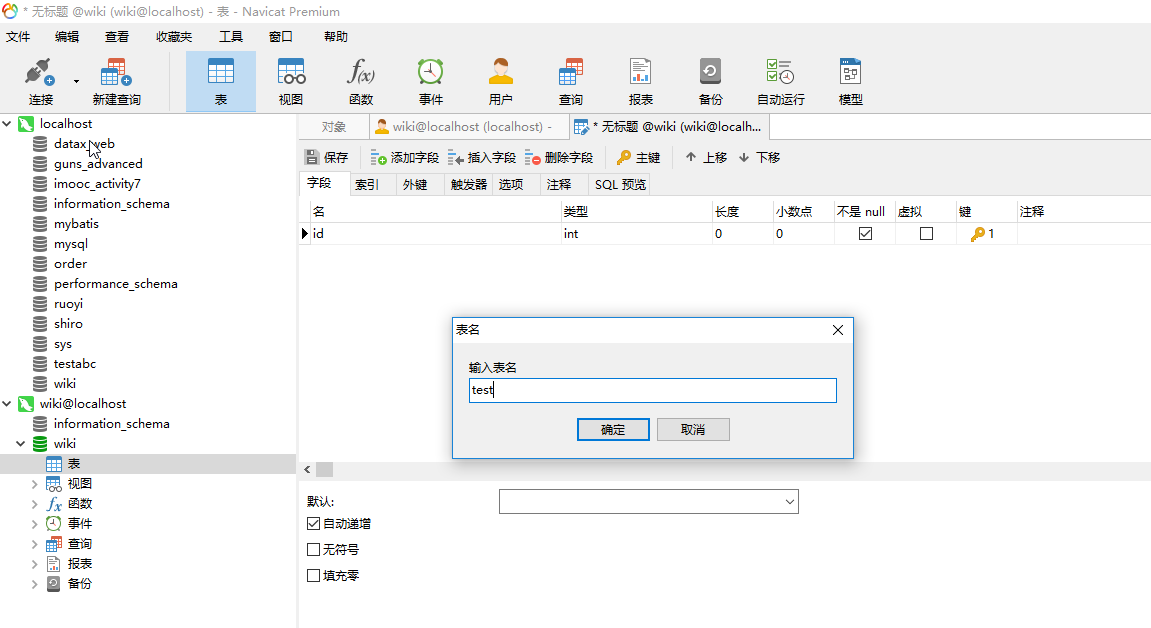This screenshot has width=1151, height=628.
Task: Click the 输入表名 text field
Action: pos(653,390)
